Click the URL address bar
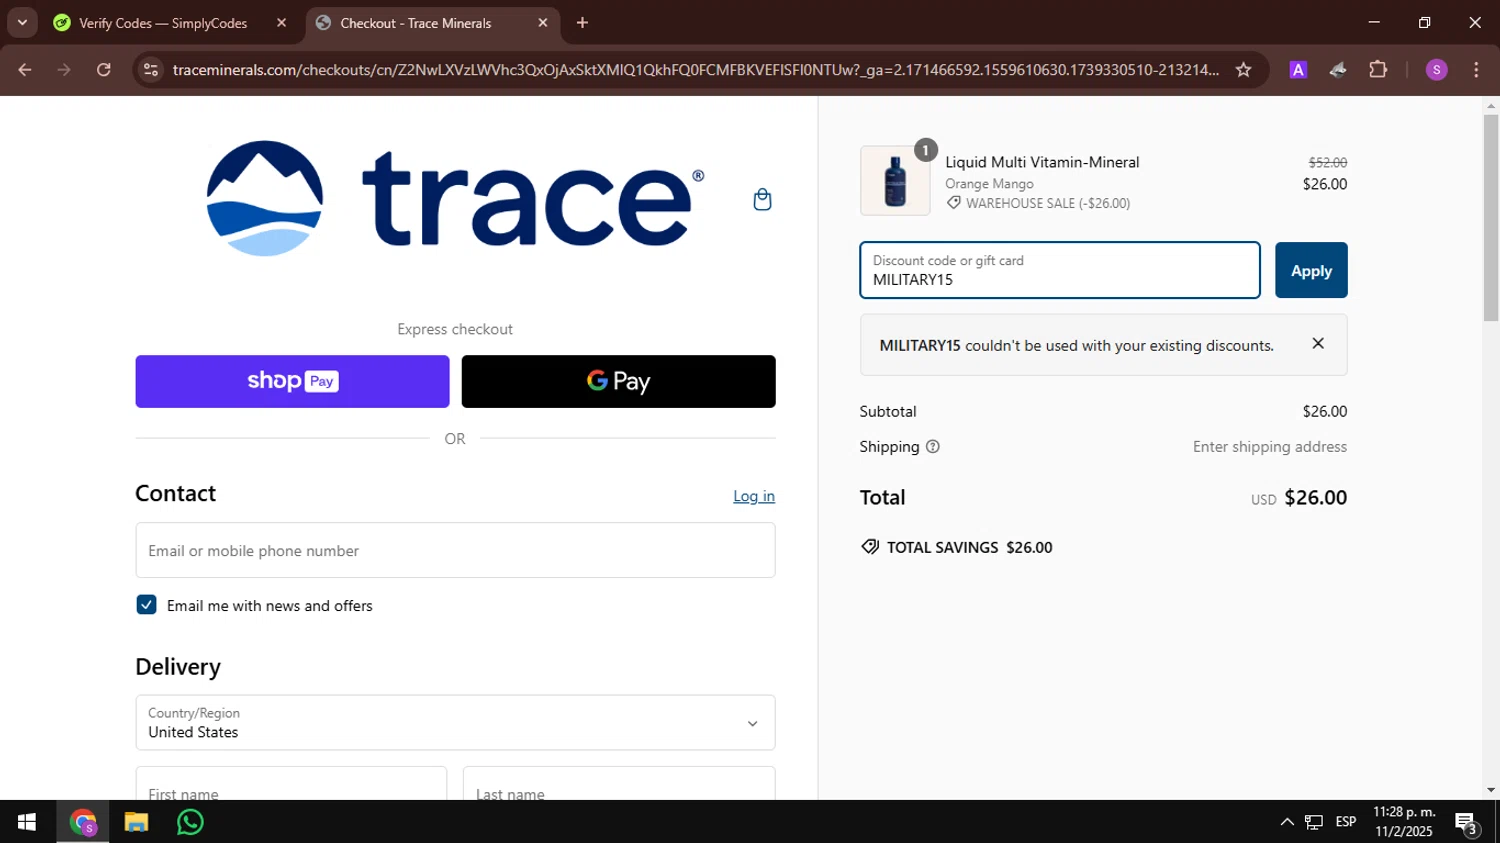The height and width of the screenshot is (843, 1500). (x=695, y=70)
